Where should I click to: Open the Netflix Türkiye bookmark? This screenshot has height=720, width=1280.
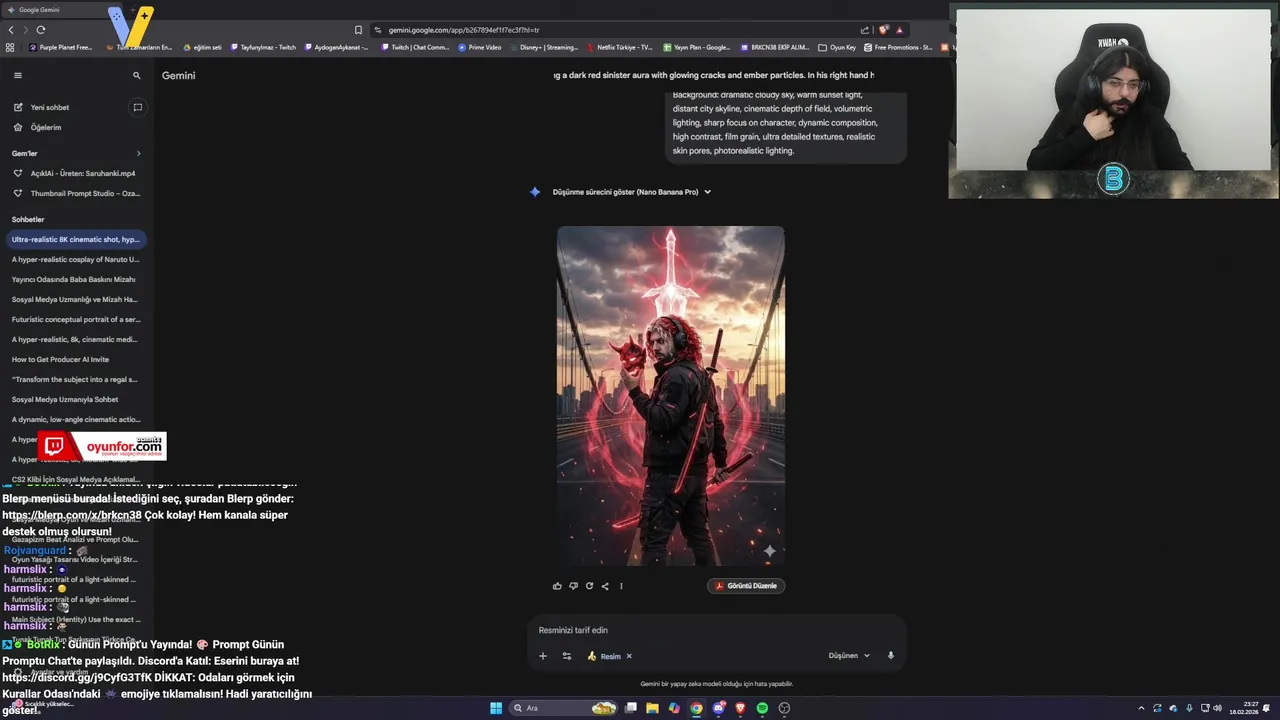(x=619, y=47)
